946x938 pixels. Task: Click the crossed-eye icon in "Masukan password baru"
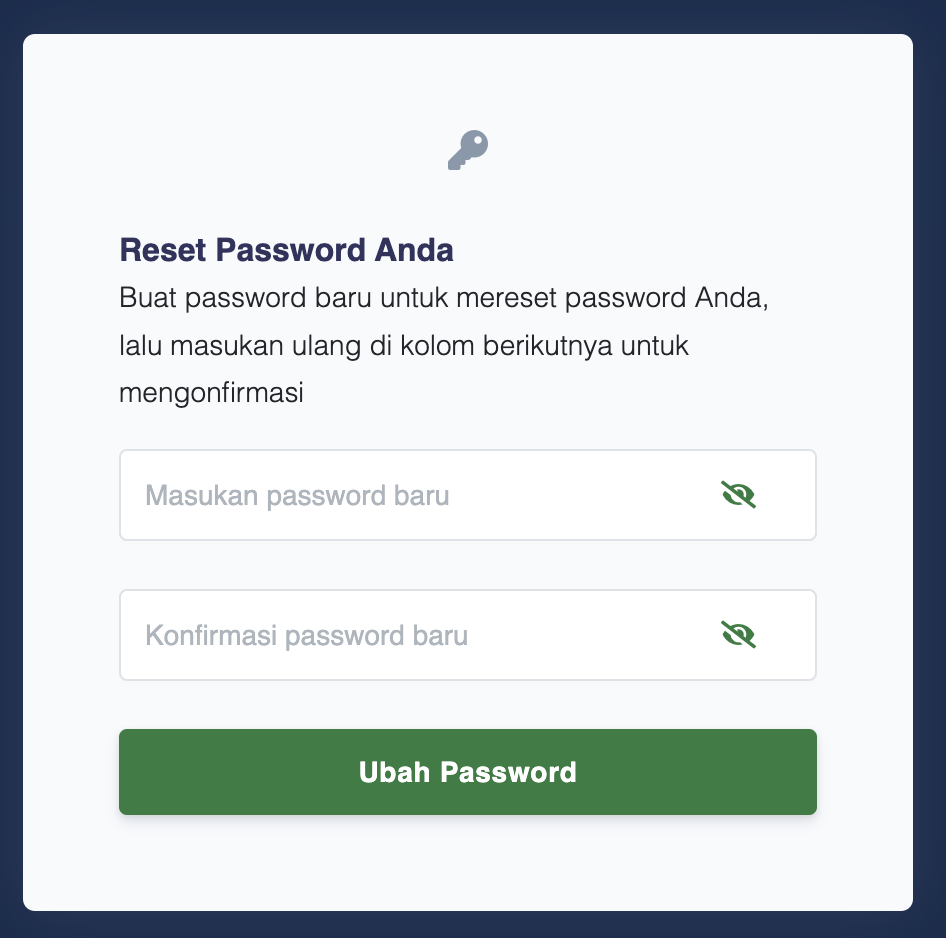coord(738,494)
